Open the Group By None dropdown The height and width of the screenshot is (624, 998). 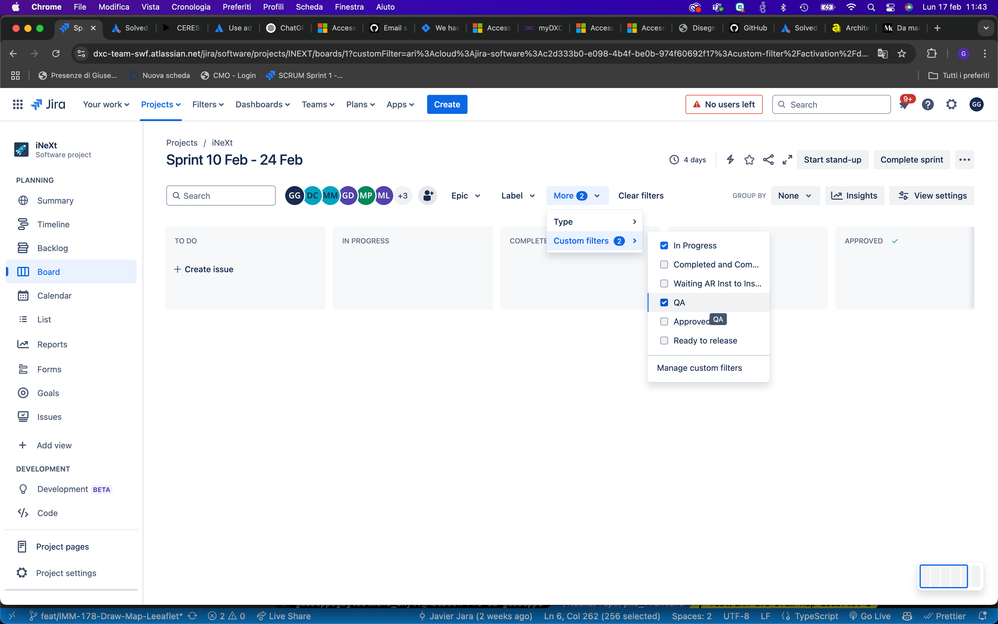click(795, 196)
